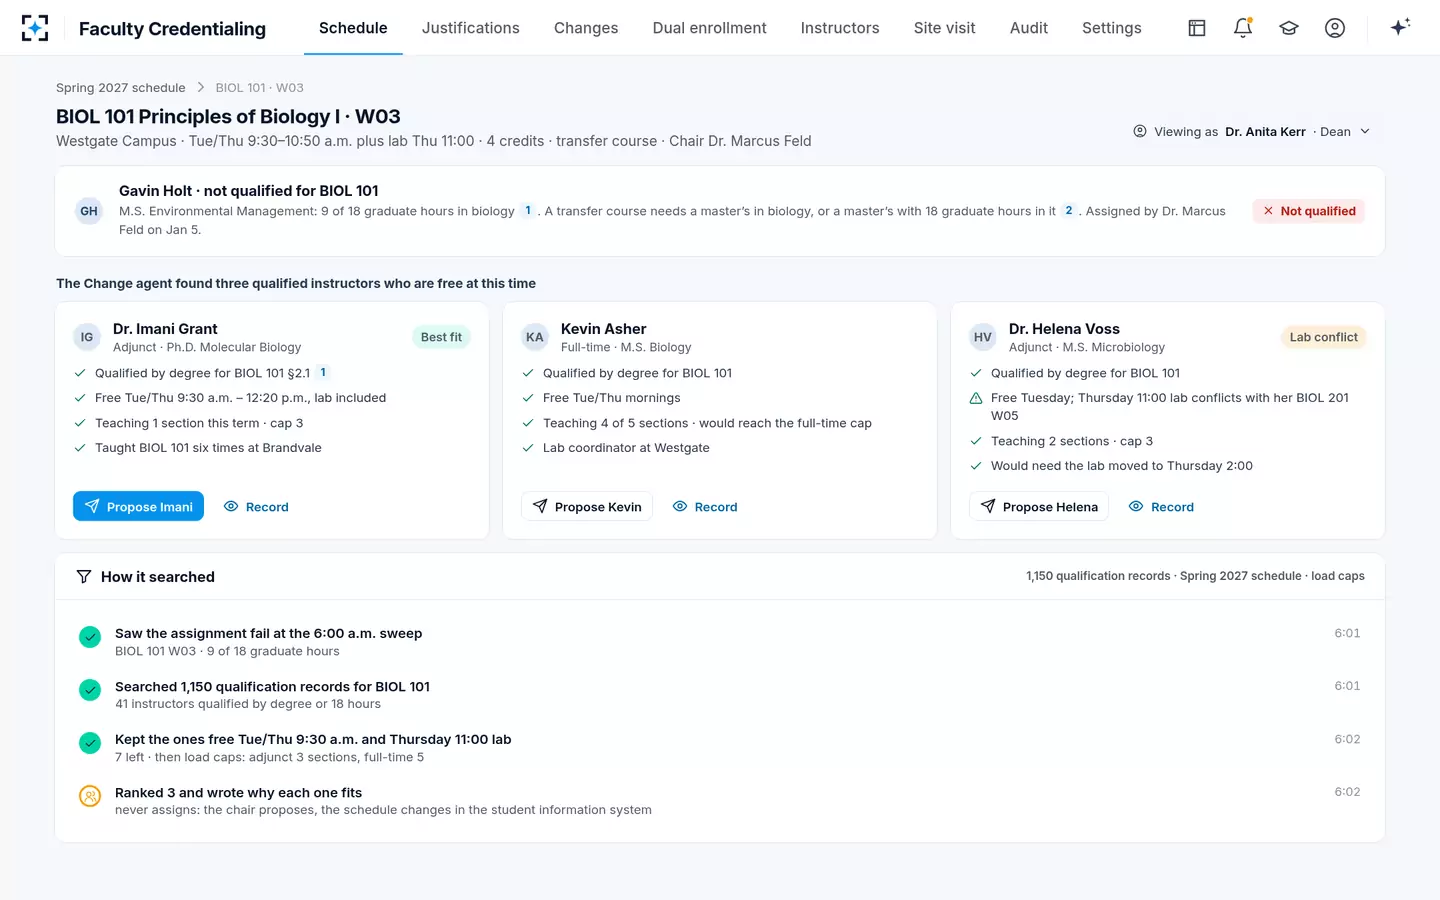Image resolution: width=1440 pixels, height=900 pixels.
Task: Open the user account icon
Action: pyautogui.click(x=1335, y=28)
